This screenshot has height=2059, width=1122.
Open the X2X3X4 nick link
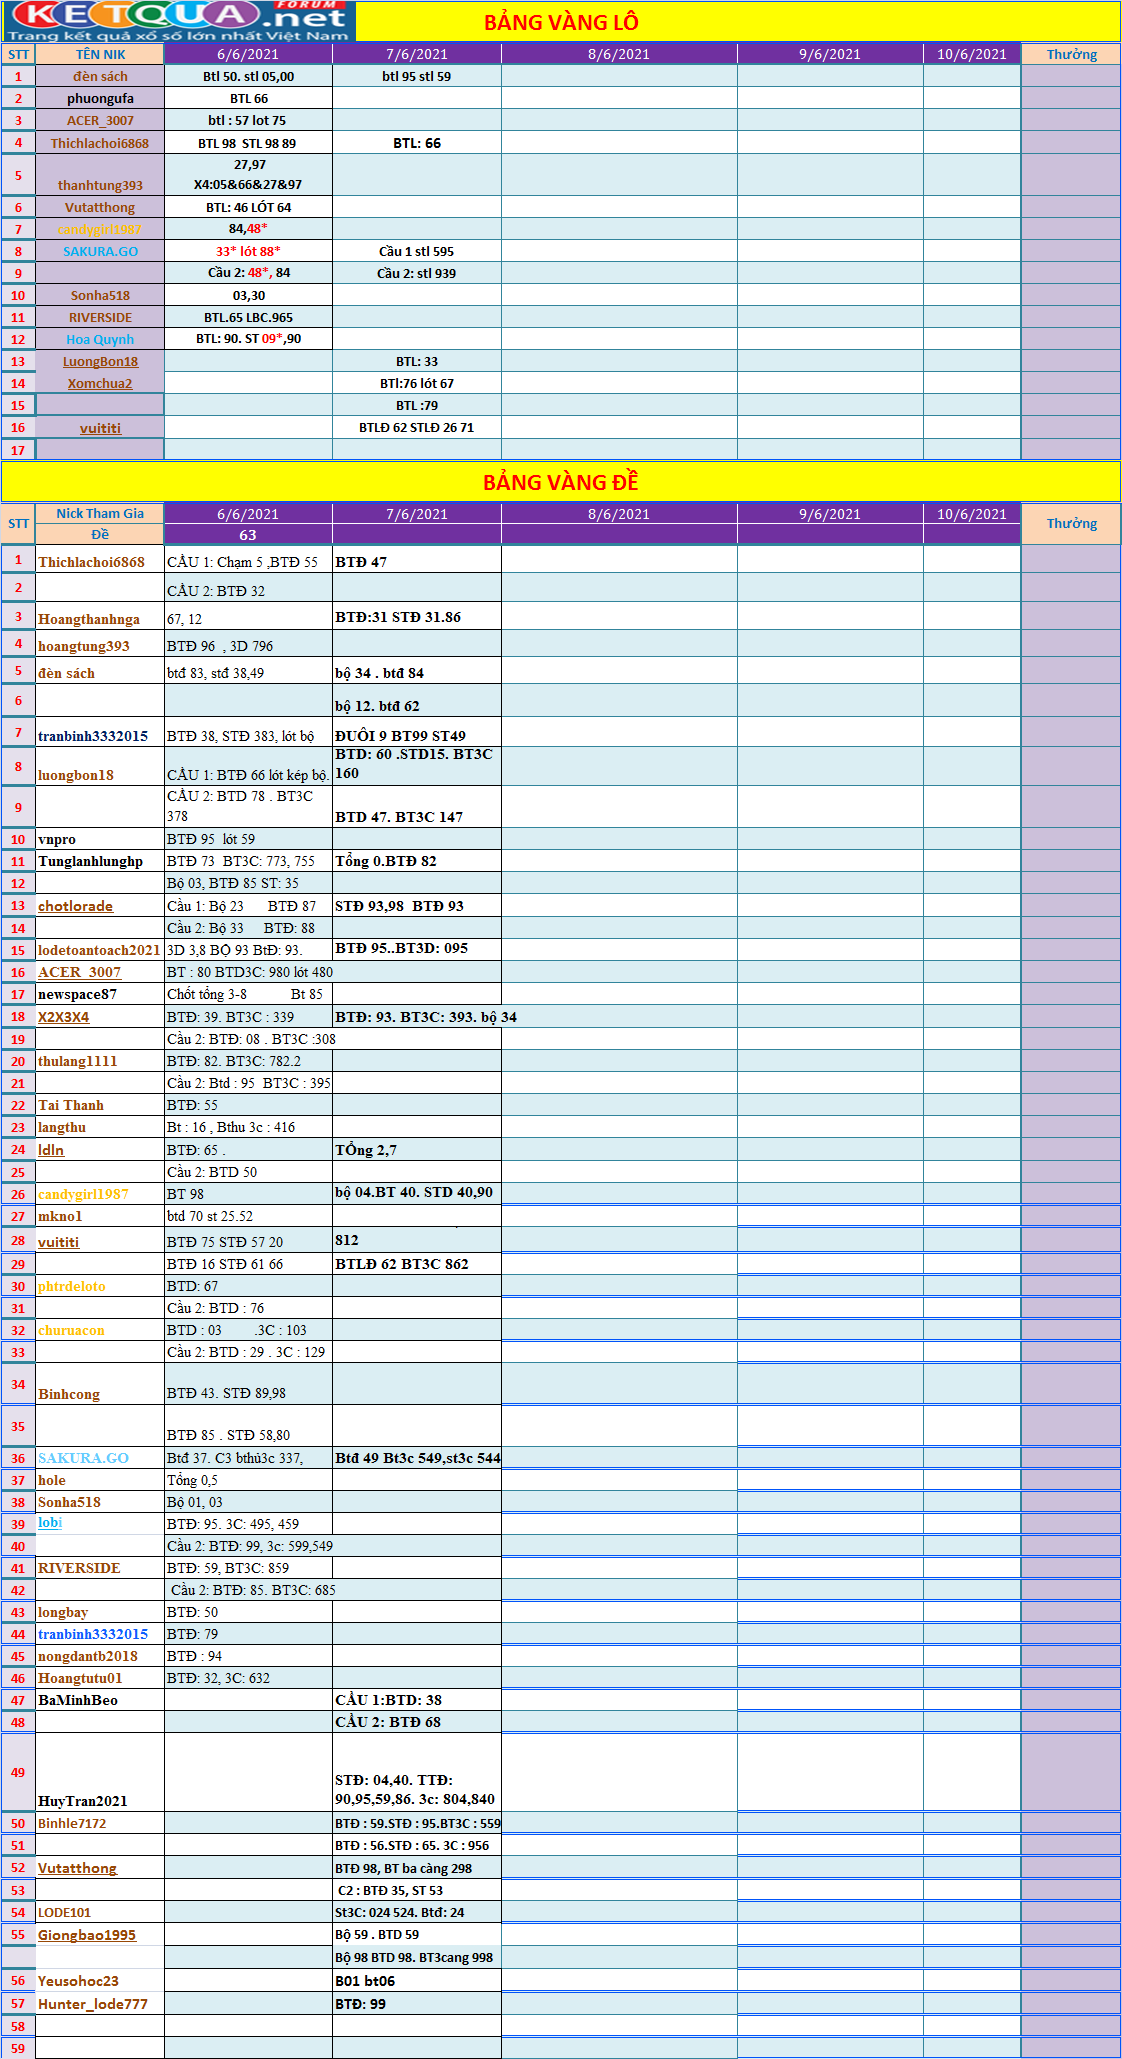click(63, 1017)
